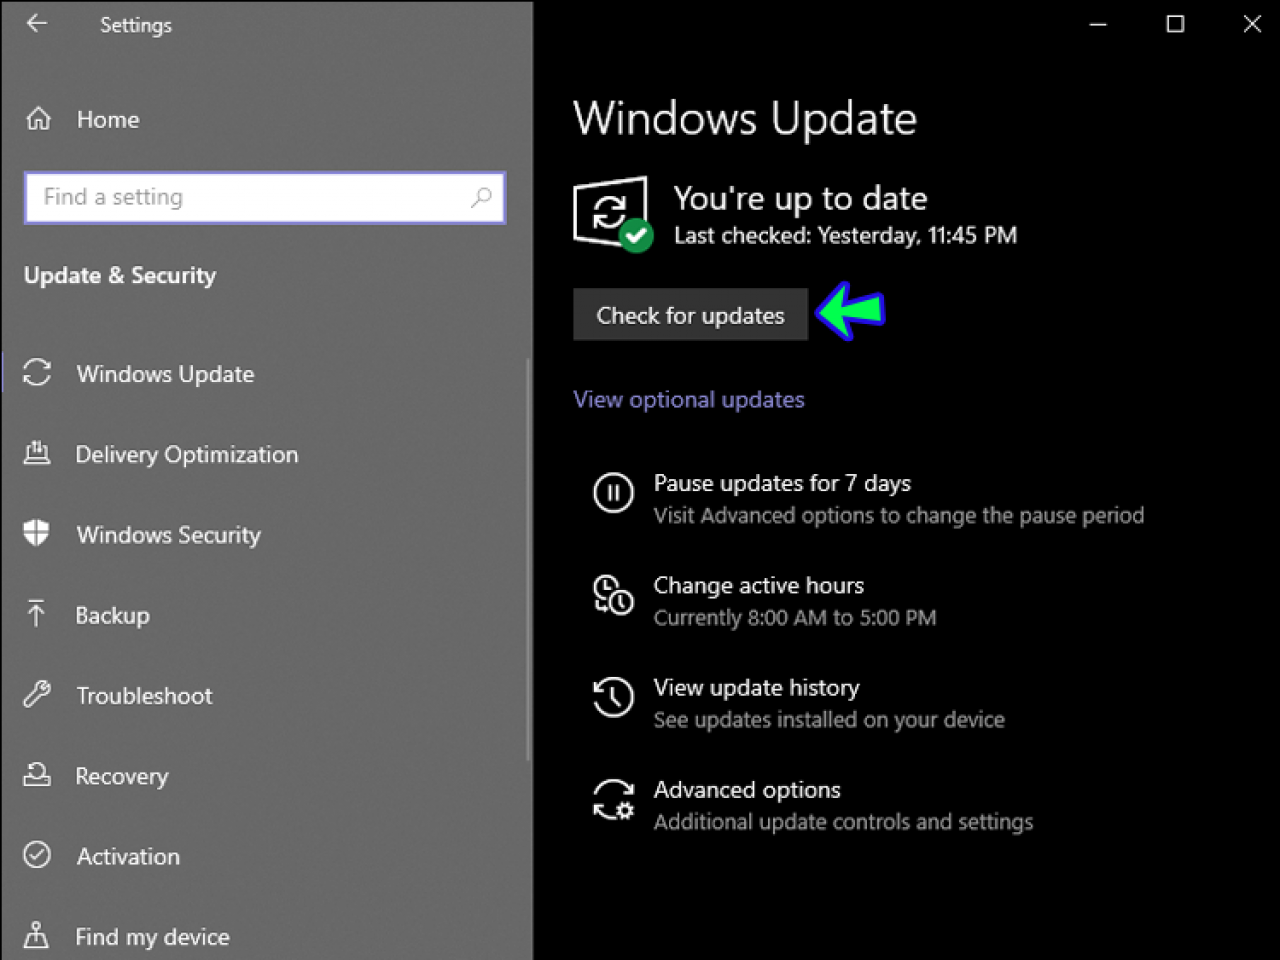Click the View update history icon

tap(613, 698)
